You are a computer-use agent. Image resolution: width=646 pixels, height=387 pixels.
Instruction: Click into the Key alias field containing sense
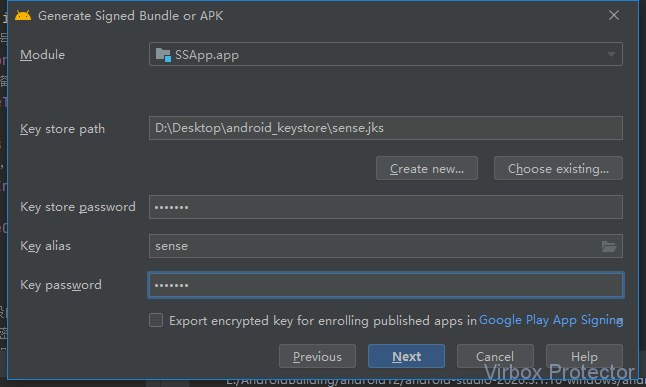pyautogui.click(x=386, y=246)
